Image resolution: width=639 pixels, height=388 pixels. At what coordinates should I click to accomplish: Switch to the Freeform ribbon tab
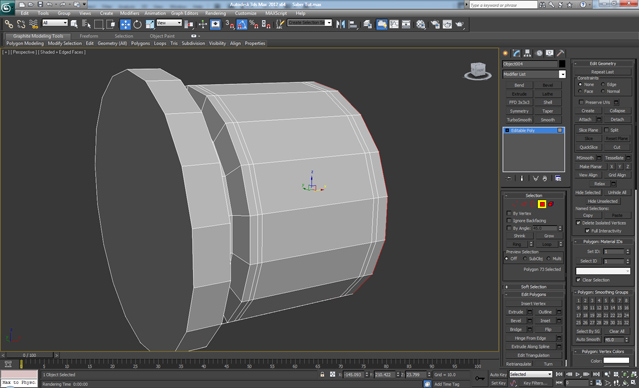point(89,36)
